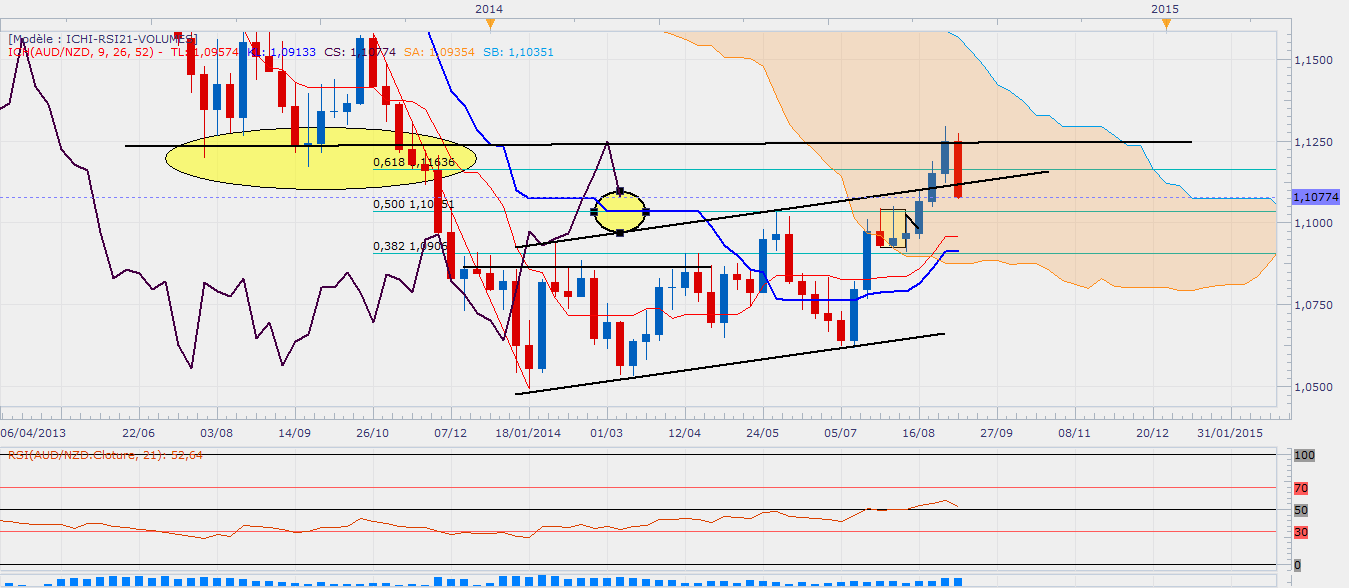Viewport: 1349px width, 588px height.
Task: Click the 26/10 date label
Action: coord(372,432)
